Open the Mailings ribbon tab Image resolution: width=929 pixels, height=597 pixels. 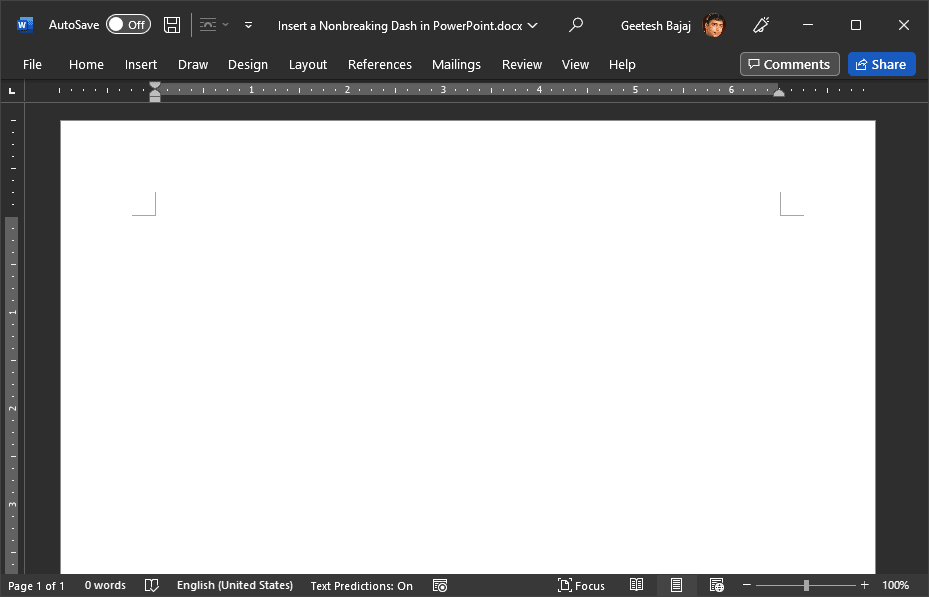[x=456, y=64]
